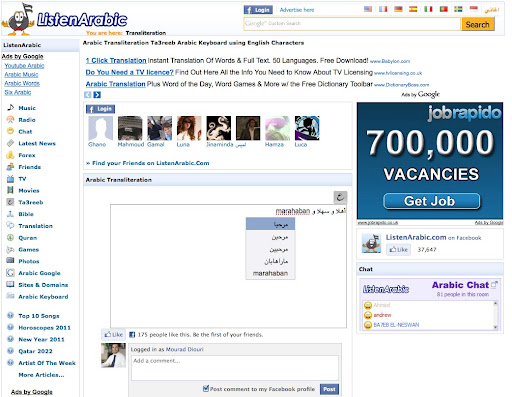This screenshot has height=397, width=512.
Task: Click the ListenArabic mascot logo
Action: [18, 19]
